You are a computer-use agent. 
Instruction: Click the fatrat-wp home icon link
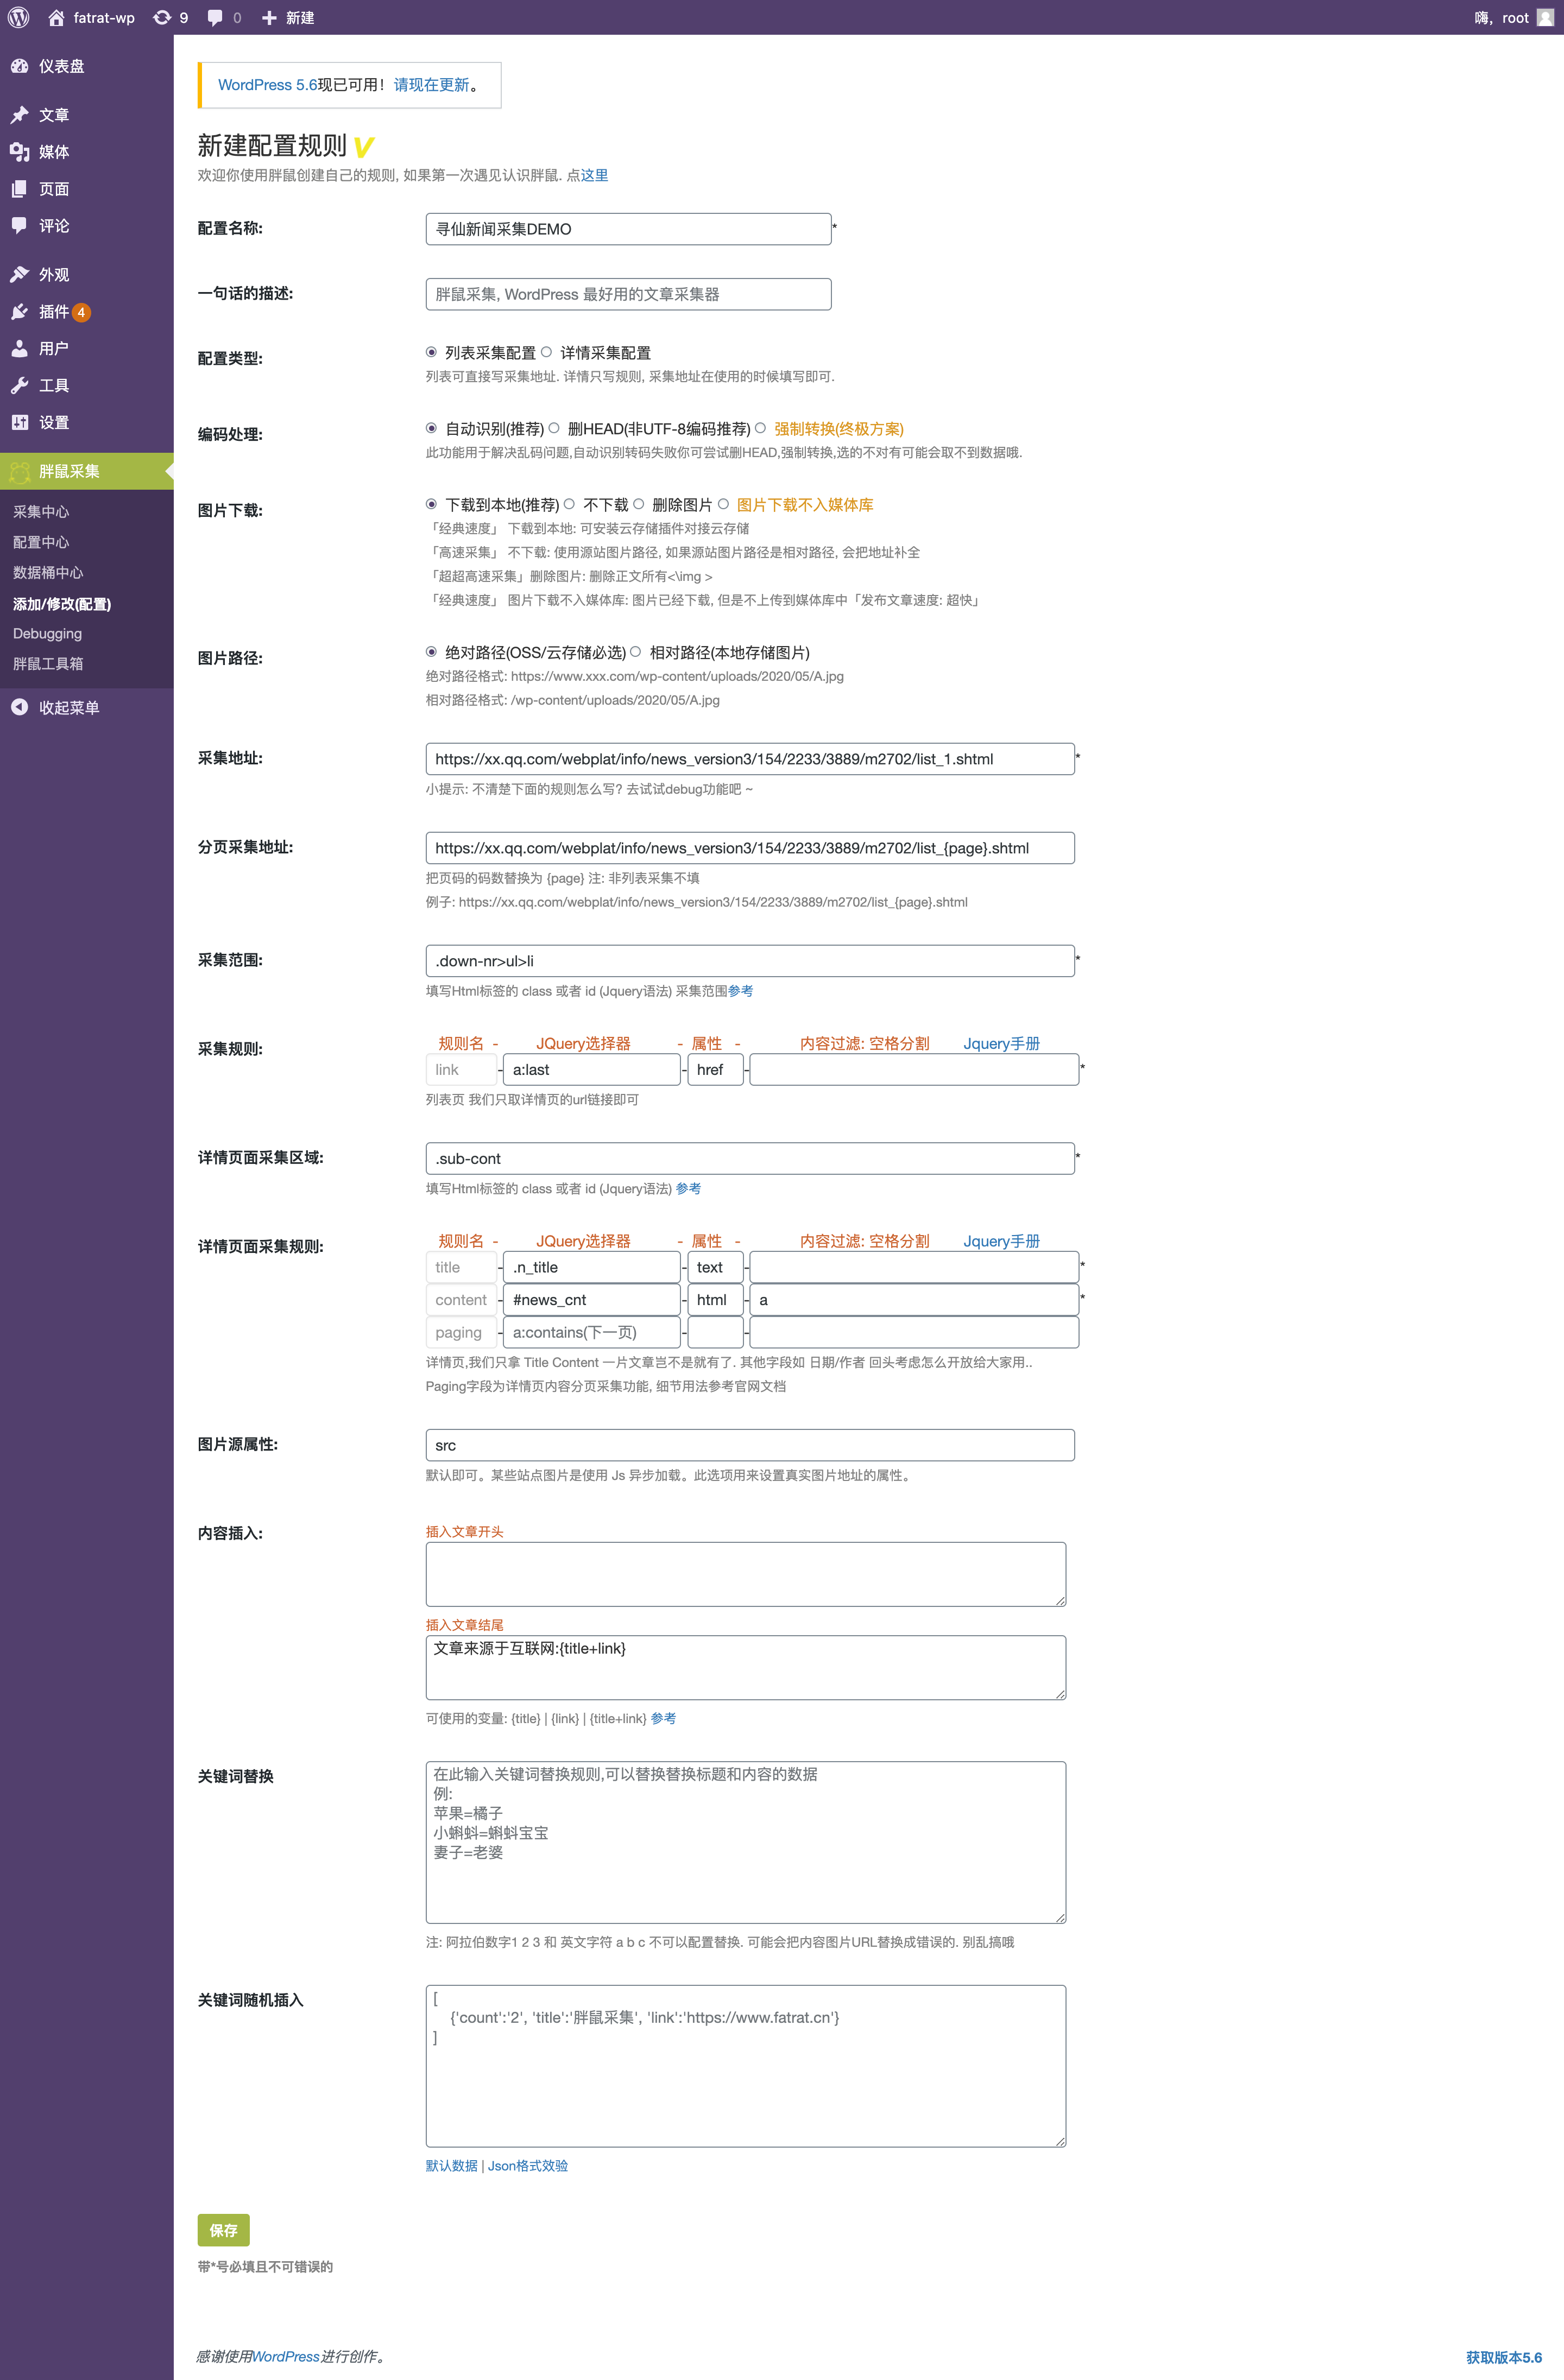coord(91,17)
